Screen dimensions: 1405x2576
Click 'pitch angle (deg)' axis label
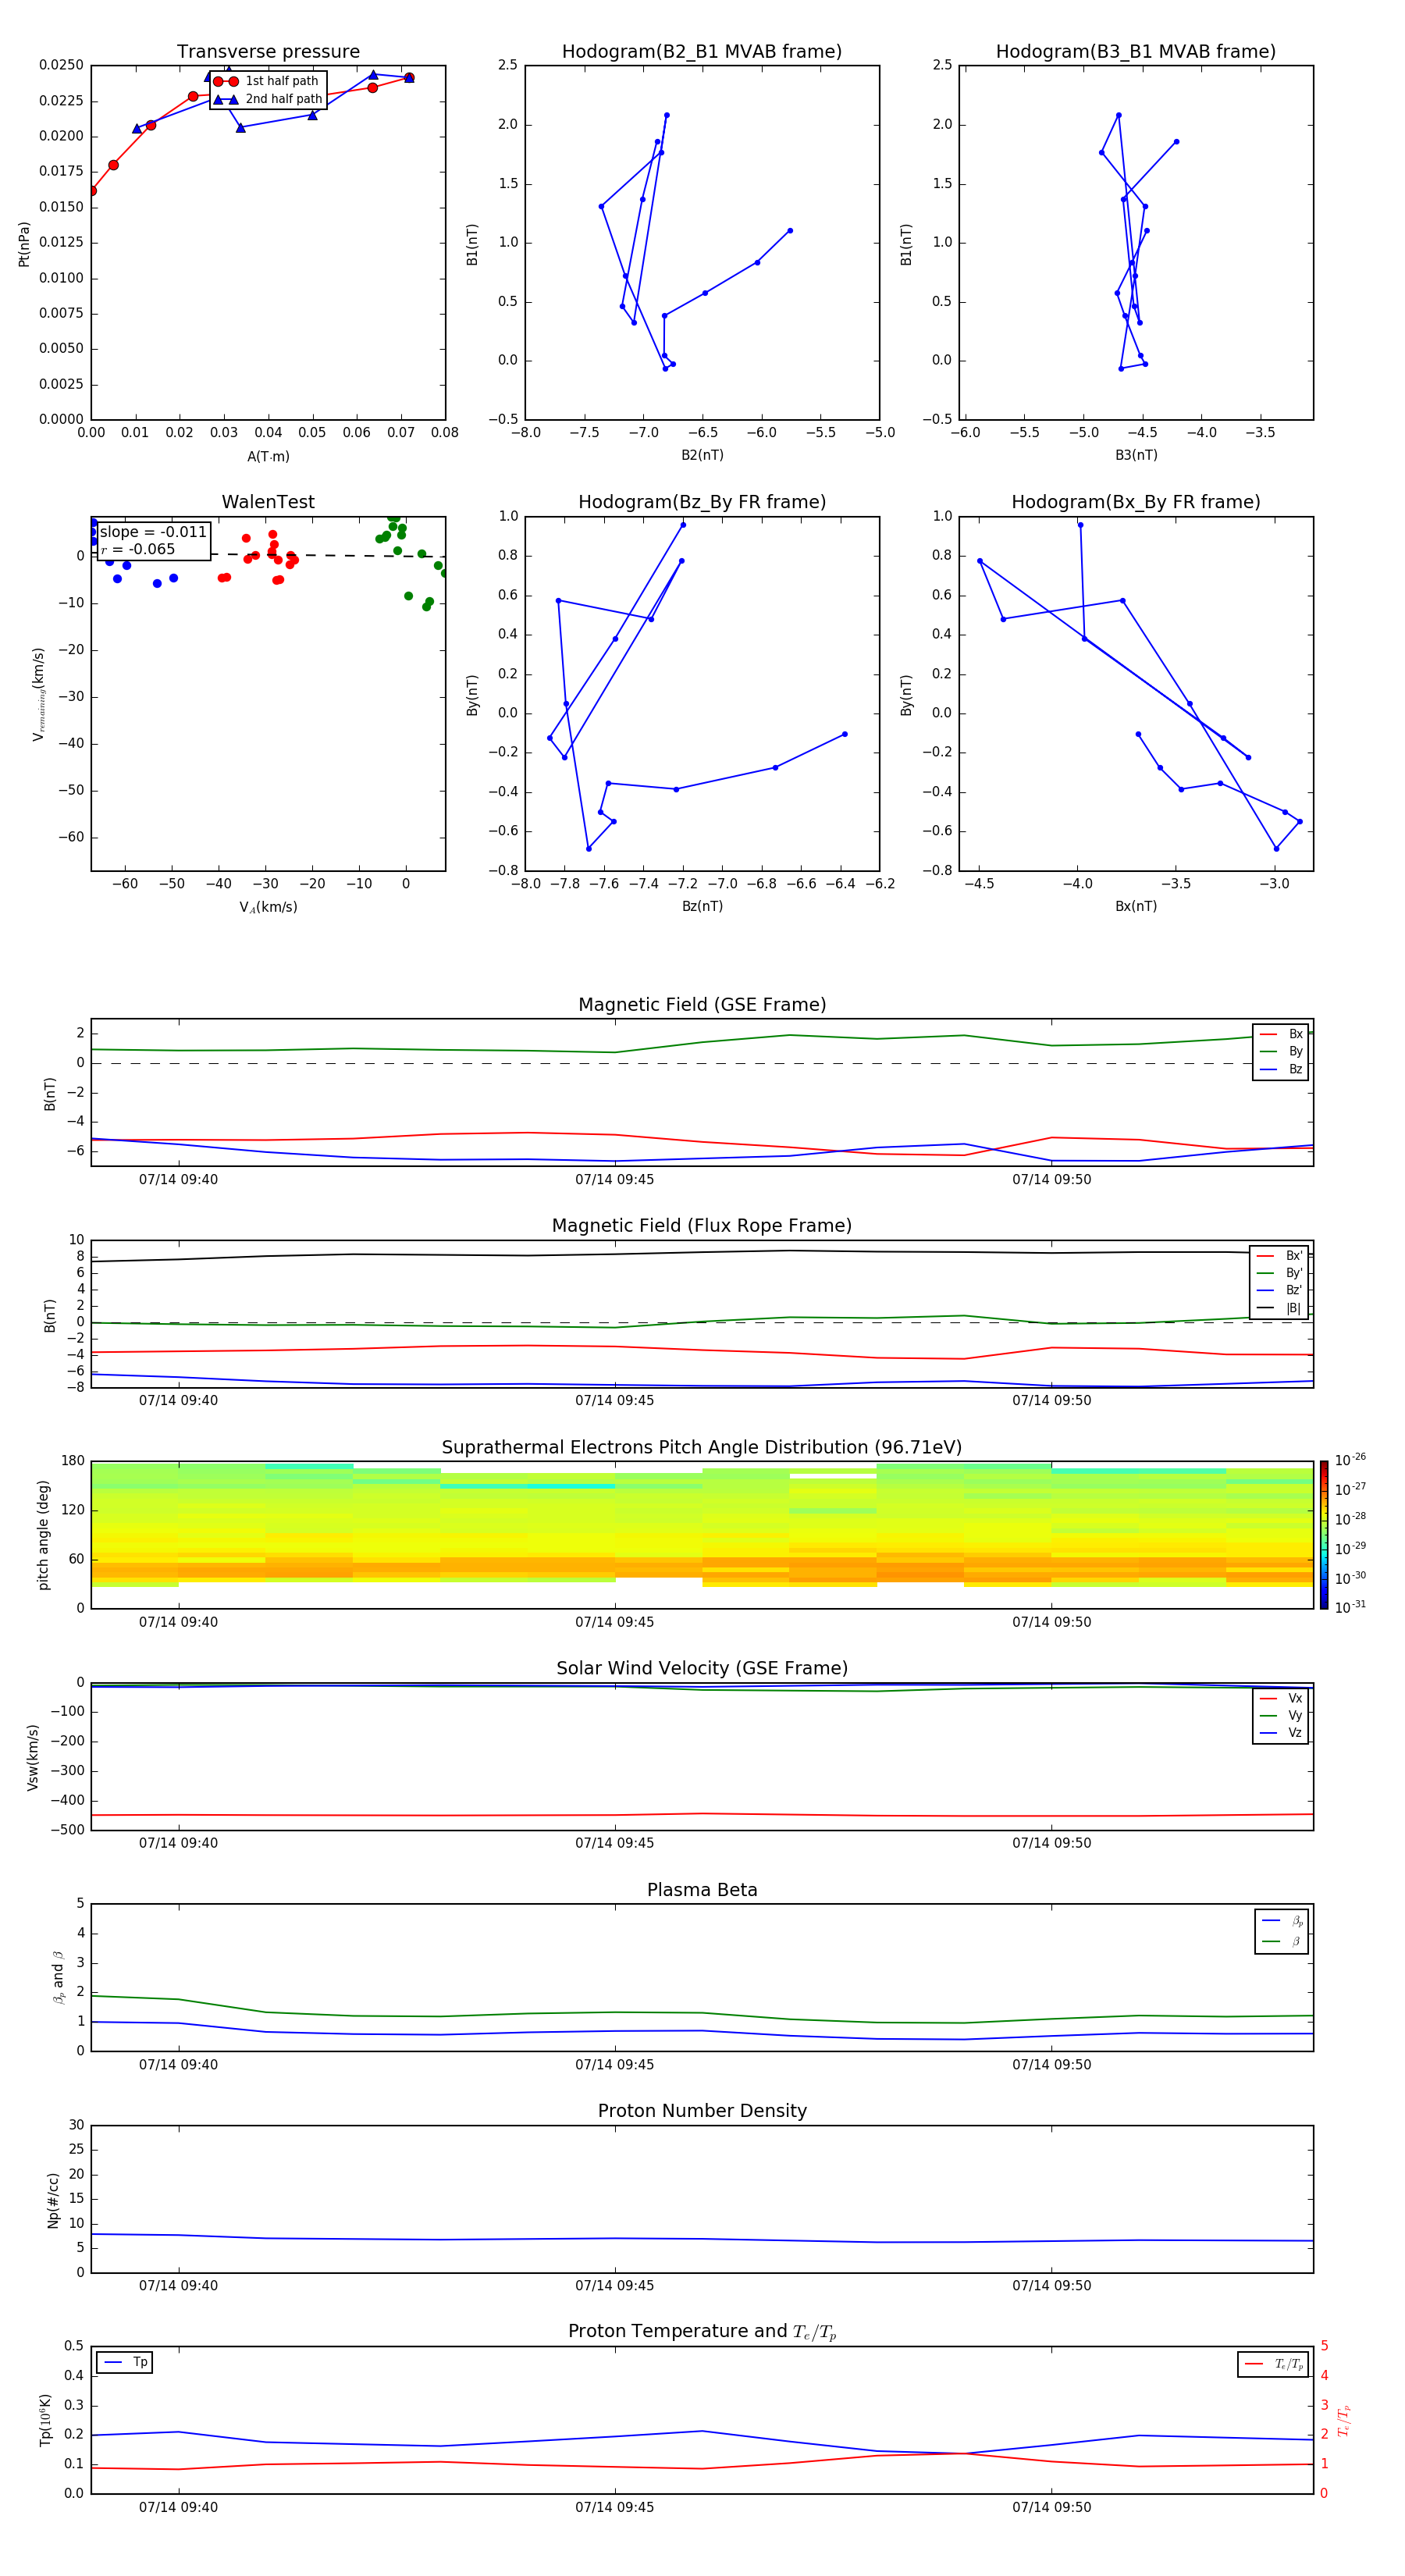[x=43, y=1535]
